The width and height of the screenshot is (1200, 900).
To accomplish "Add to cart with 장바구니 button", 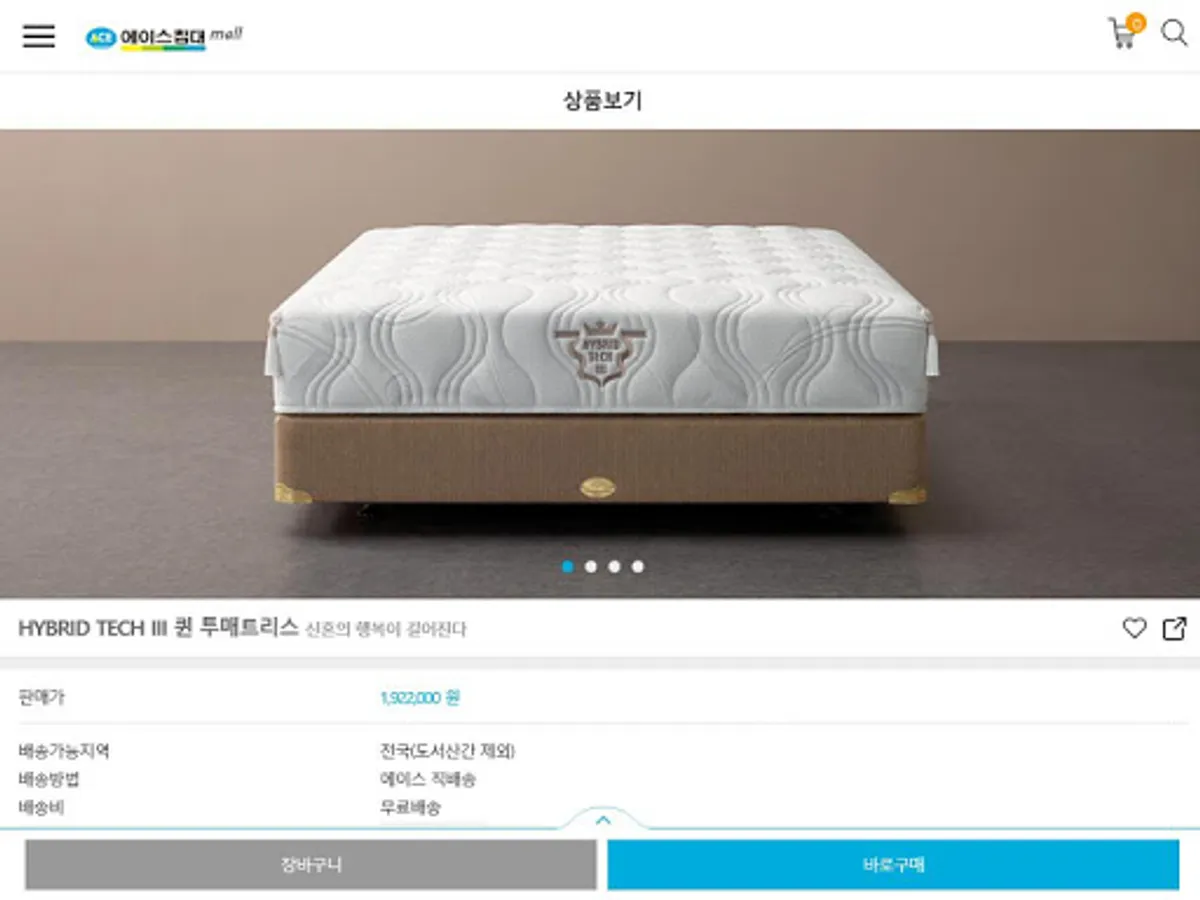I will [x=311, y=864].
